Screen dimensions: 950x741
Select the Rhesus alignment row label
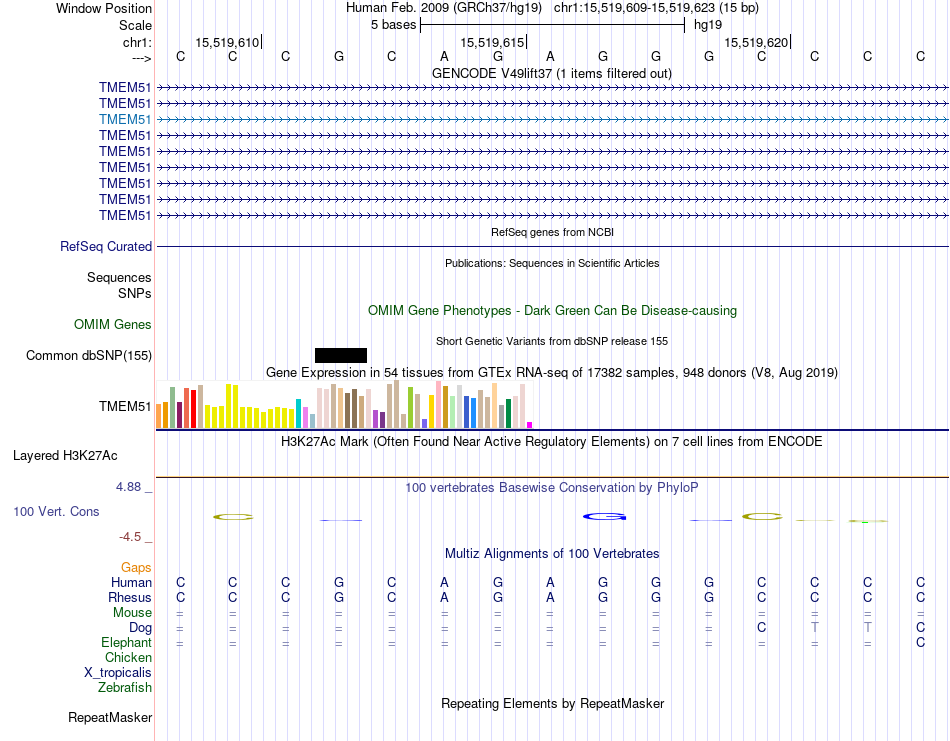[x=130, y=597]
